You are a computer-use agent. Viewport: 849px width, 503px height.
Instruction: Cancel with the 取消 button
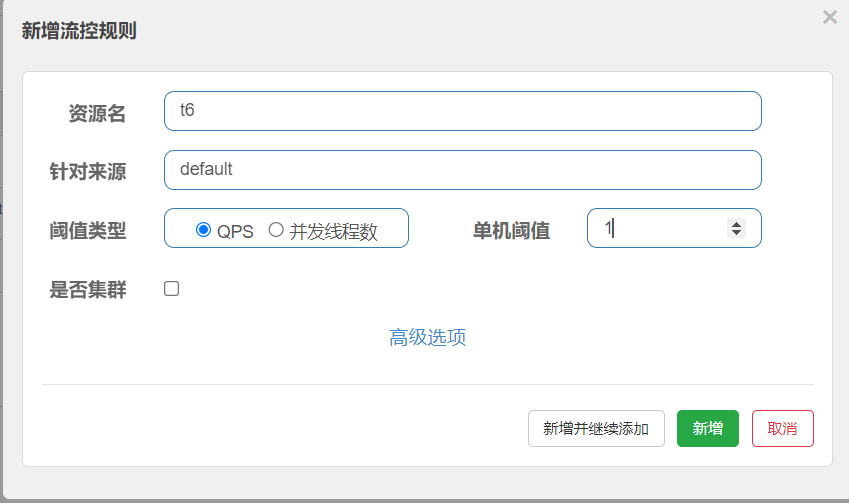782,428
